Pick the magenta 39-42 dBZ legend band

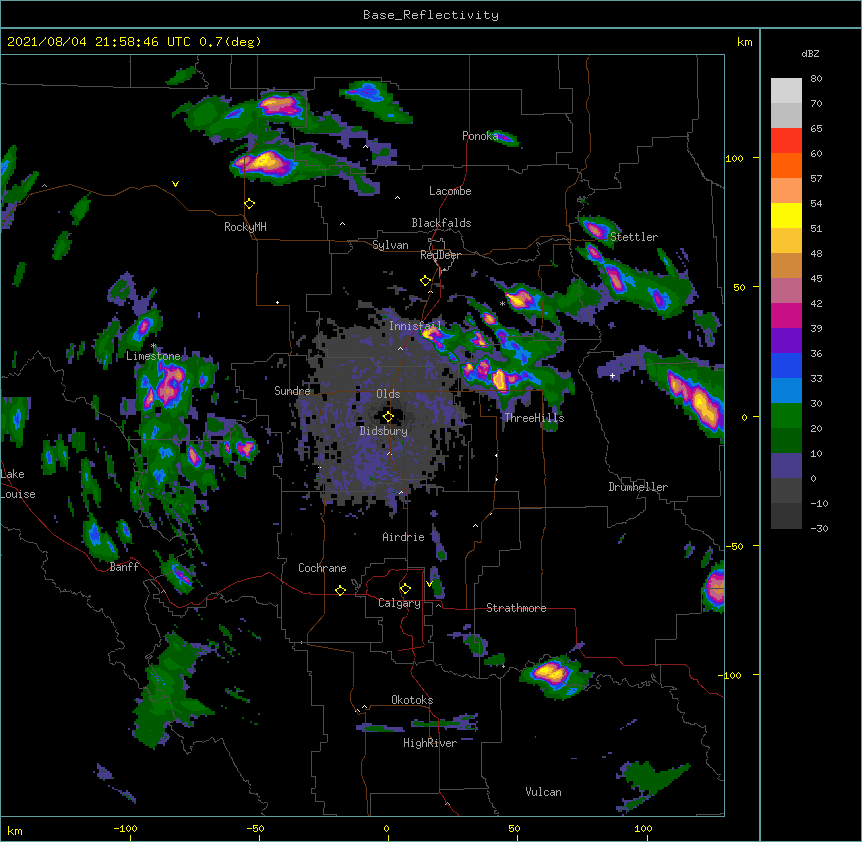pos(786,316)
